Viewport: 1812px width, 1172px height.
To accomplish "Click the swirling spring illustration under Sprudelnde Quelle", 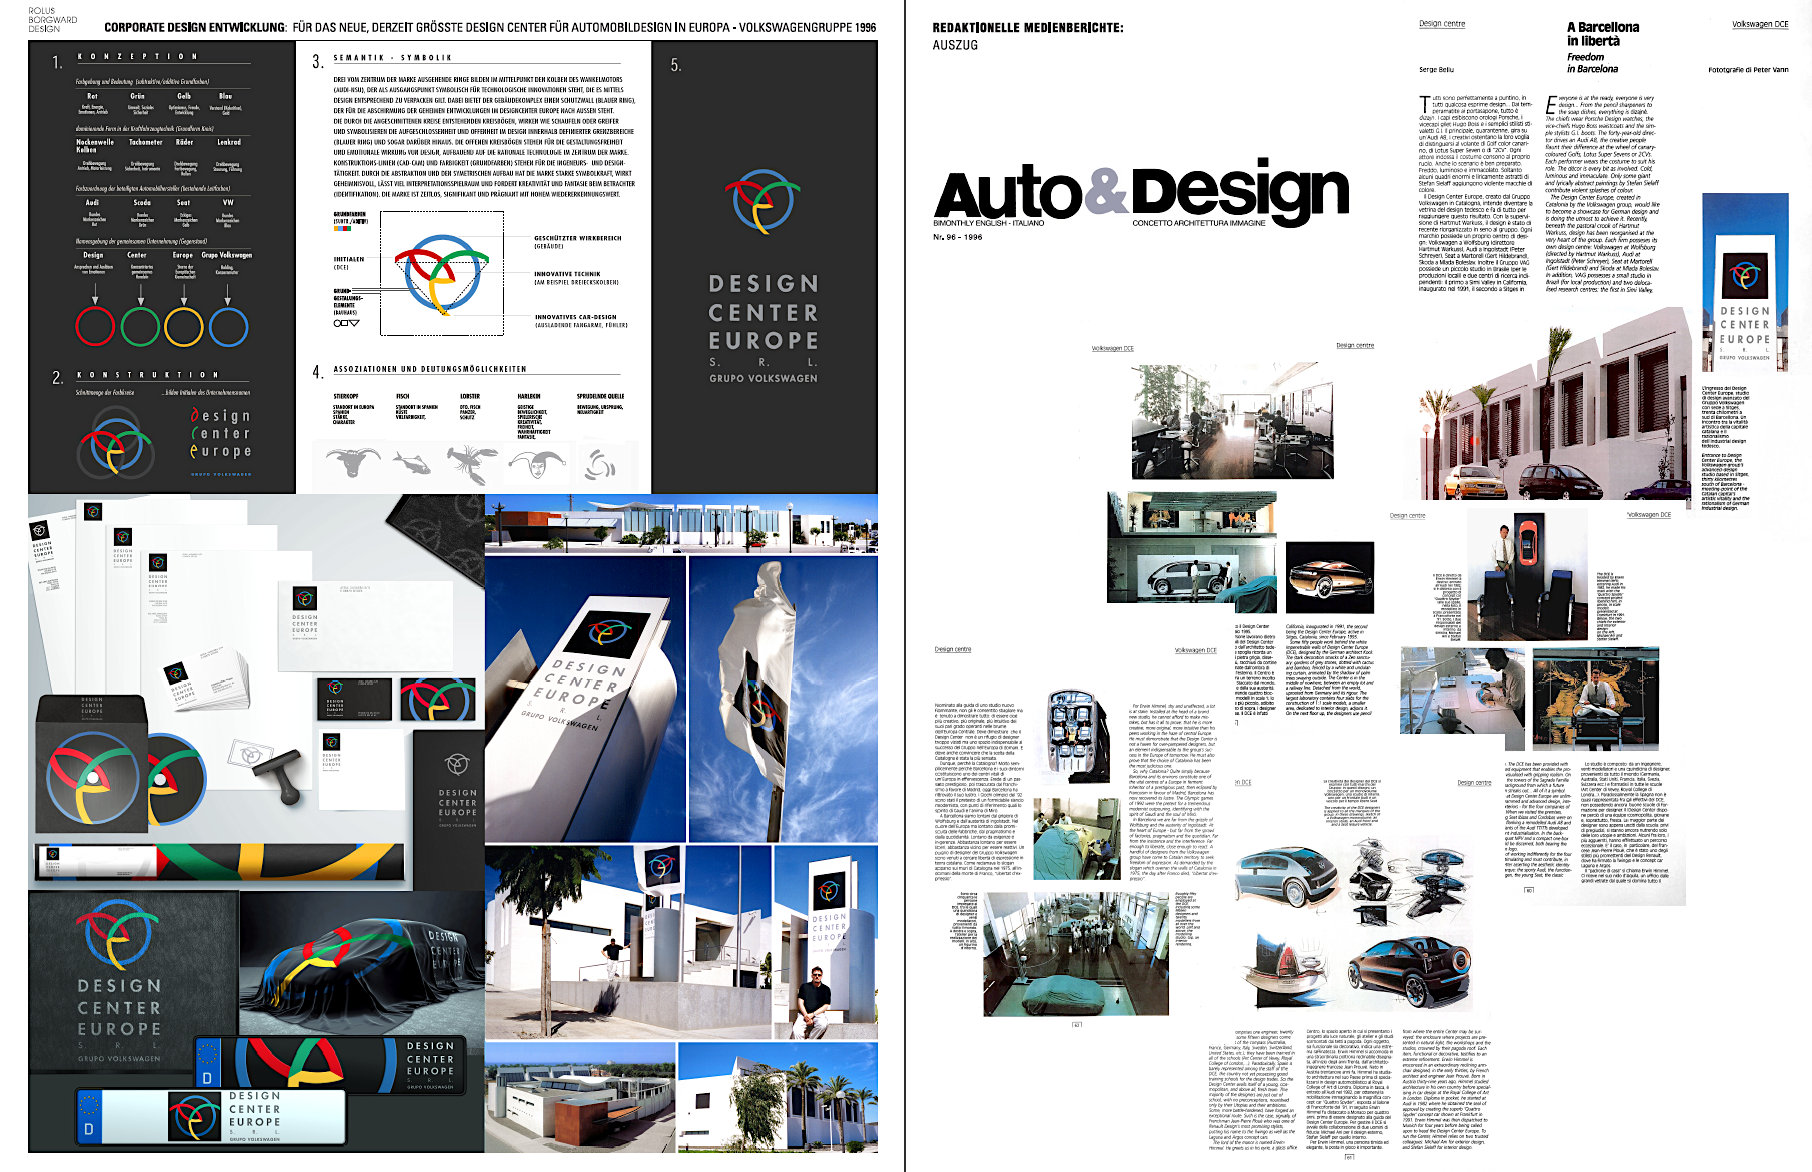I will click(x=600, y=463).
